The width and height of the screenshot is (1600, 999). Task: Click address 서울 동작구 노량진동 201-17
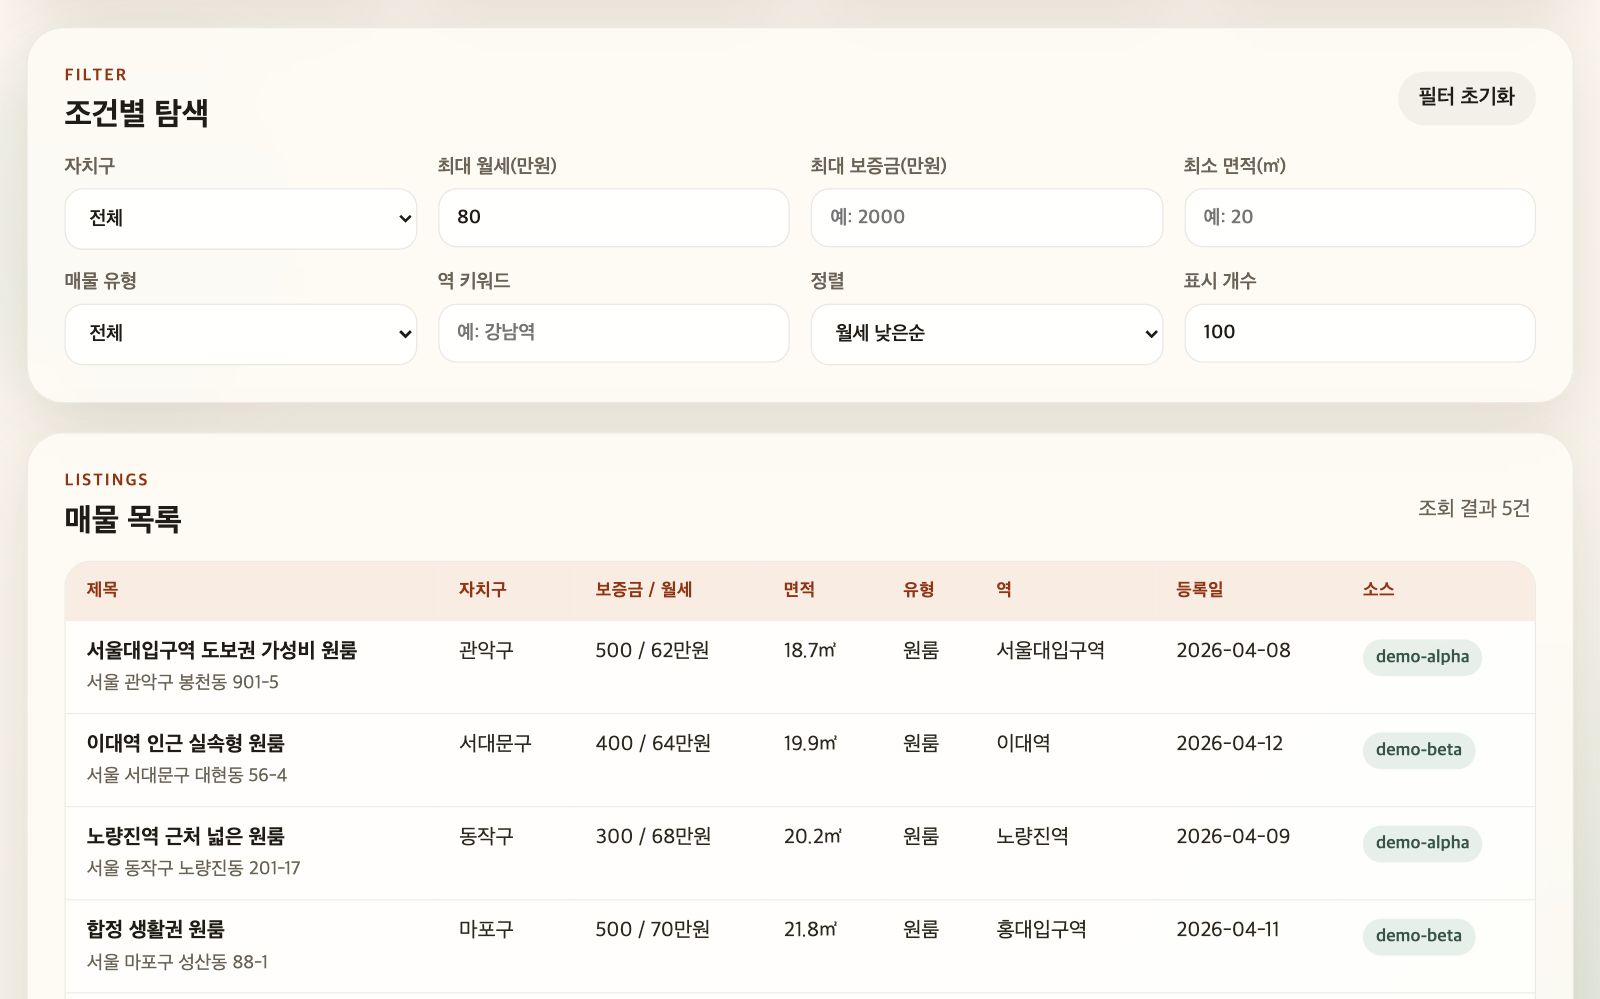[x=193, y=868]
